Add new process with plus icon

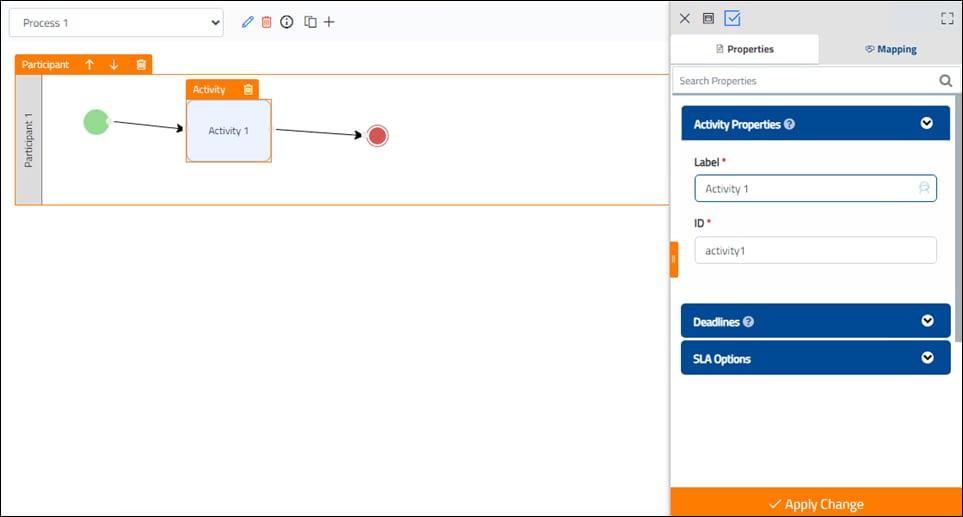pos(329,22)
